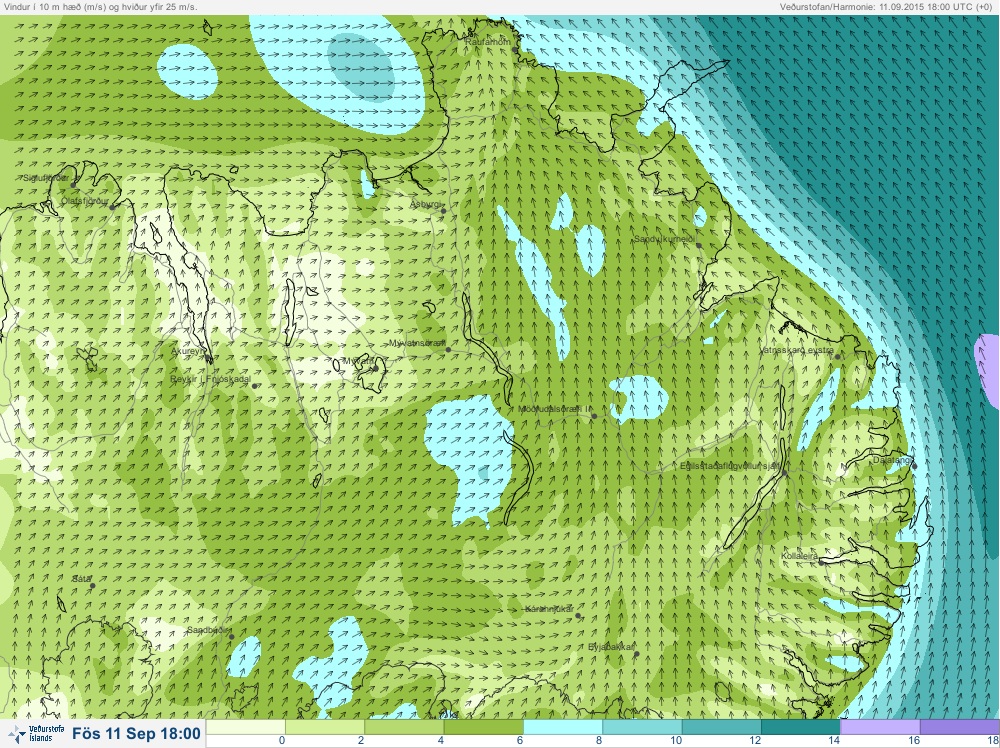The height and width of the screenshot is (748, 1000).
Task: Select the Ólafsfjörður station label
Action: click(x=84, y=201)
